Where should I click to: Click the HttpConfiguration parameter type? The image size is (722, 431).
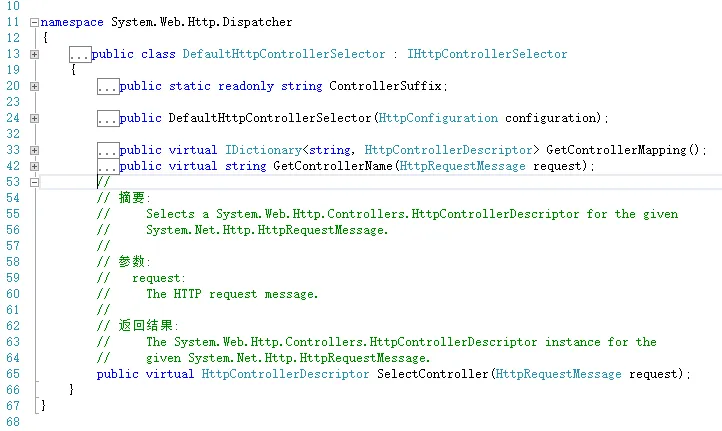(438, 118)
